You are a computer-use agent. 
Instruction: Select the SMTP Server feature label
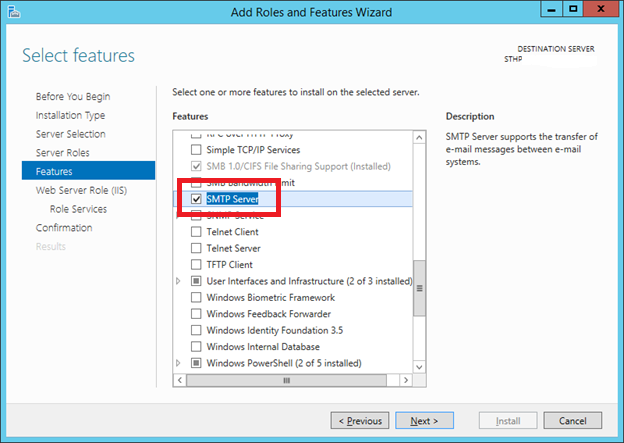[x=232, y=199]
